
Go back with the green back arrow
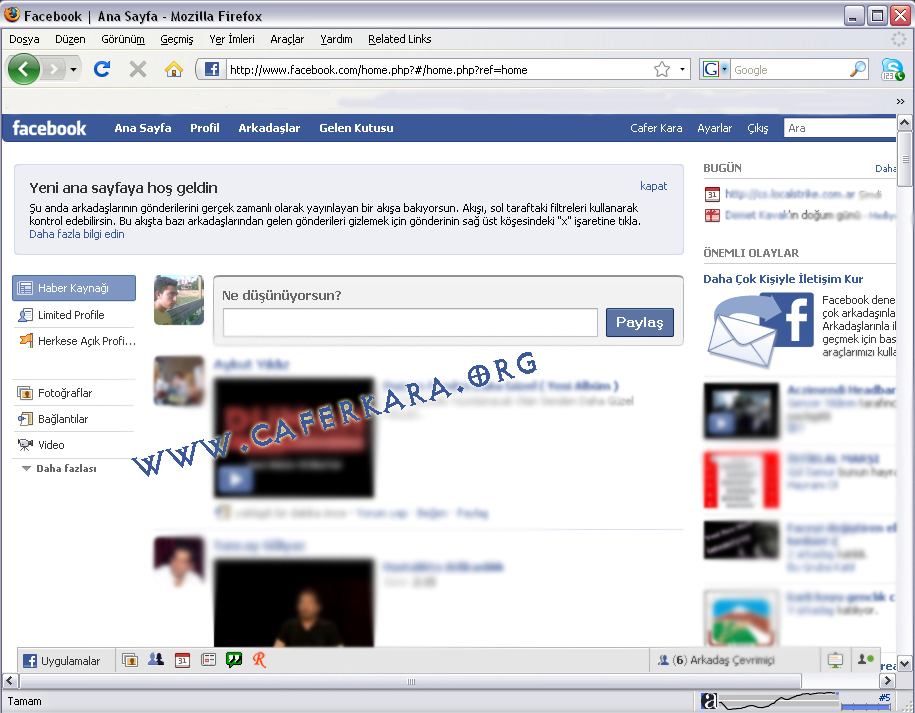coord(23,69)
